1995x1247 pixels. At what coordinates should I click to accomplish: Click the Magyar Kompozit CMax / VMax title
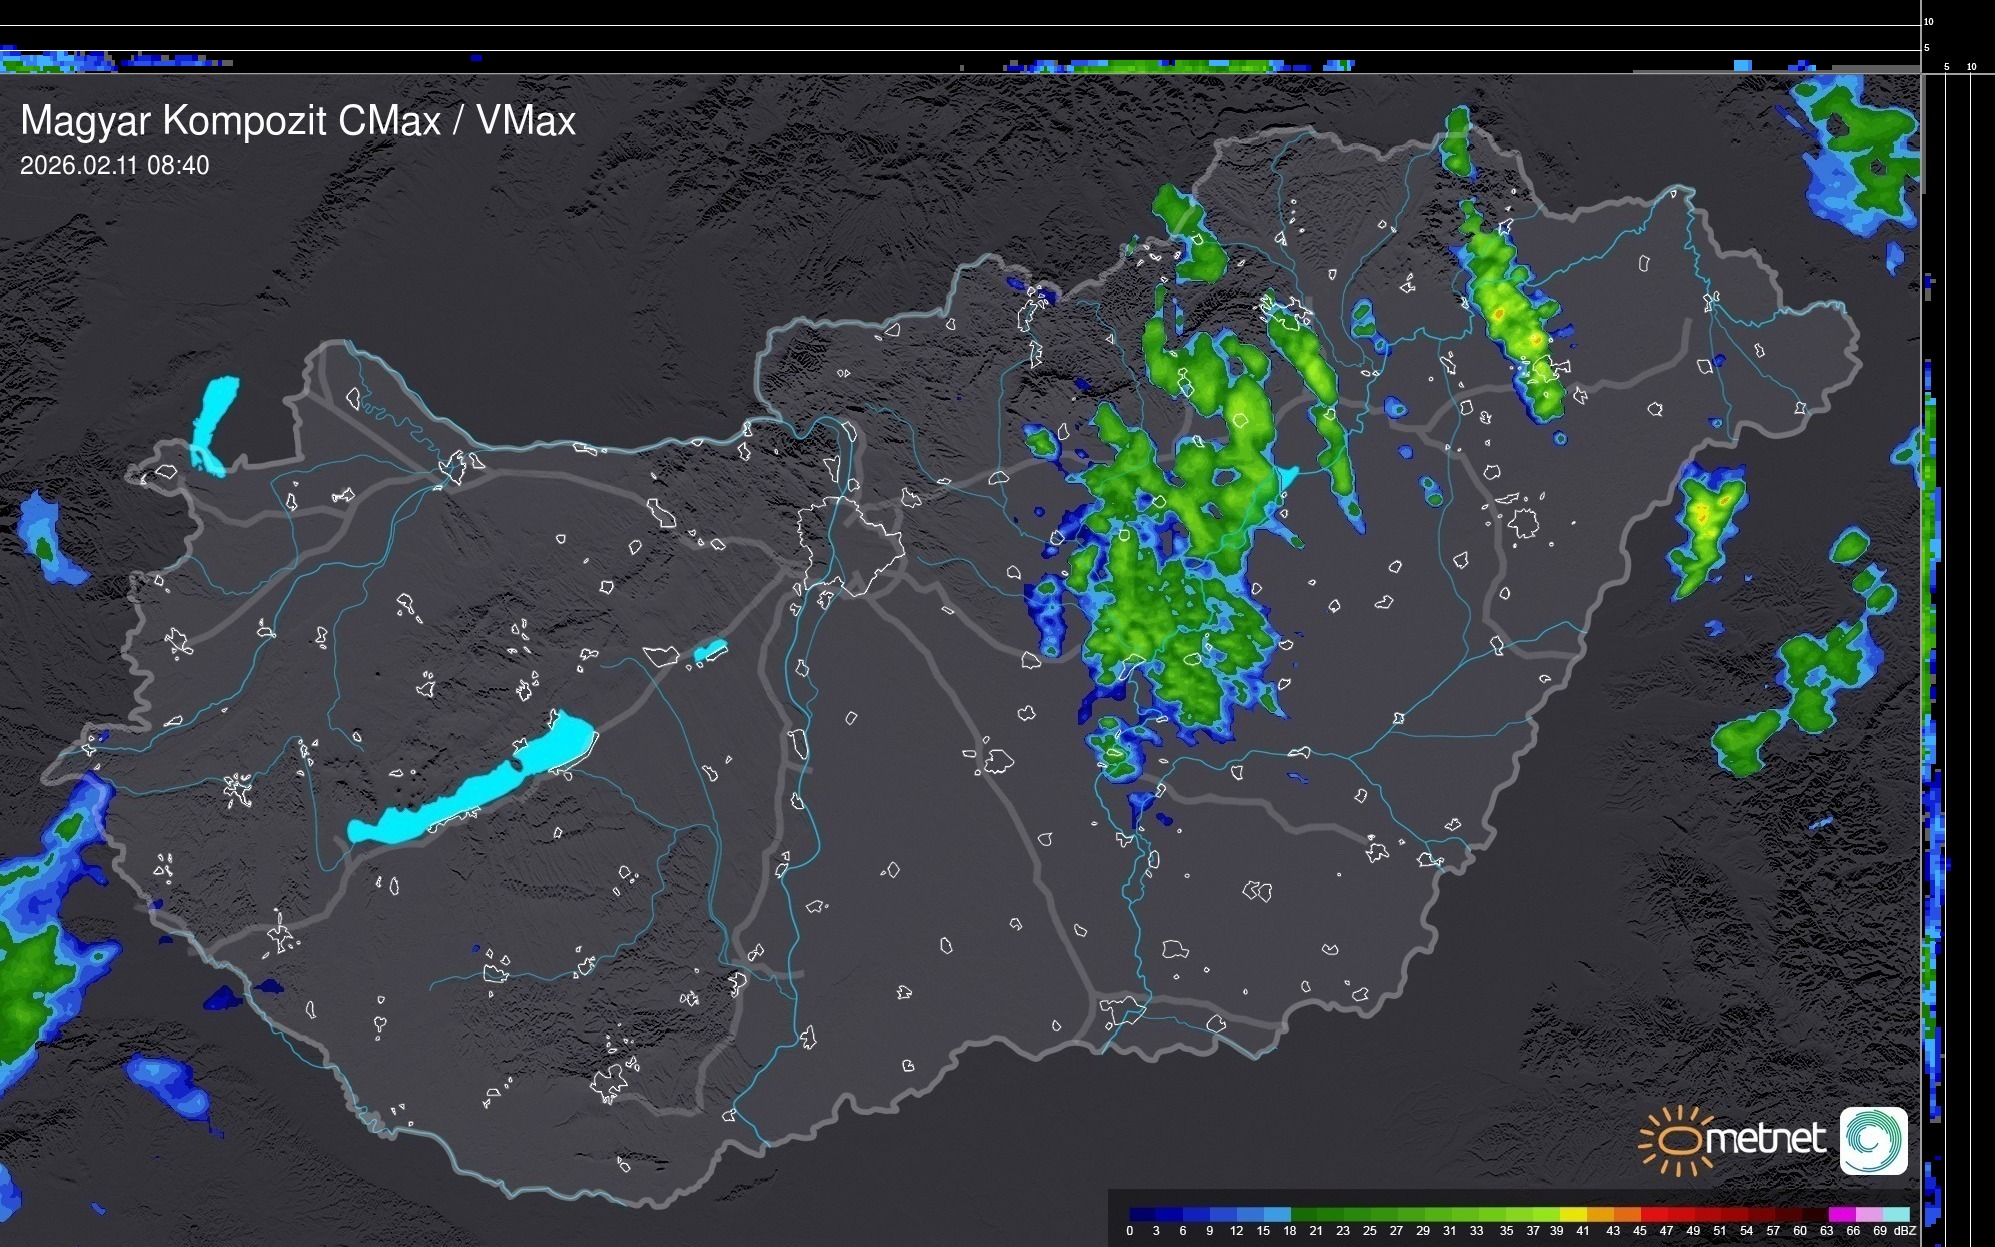click(298, 121)
